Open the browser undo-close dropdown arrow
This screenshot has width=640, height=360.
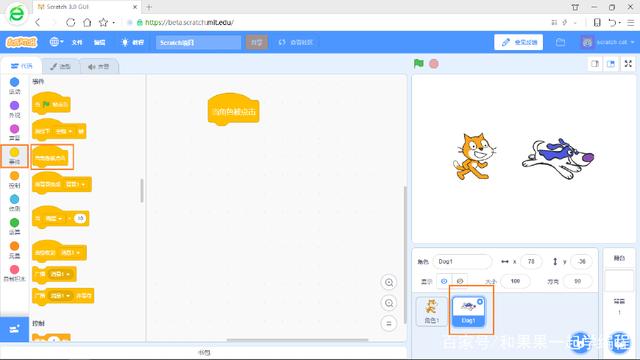(620, 23)
